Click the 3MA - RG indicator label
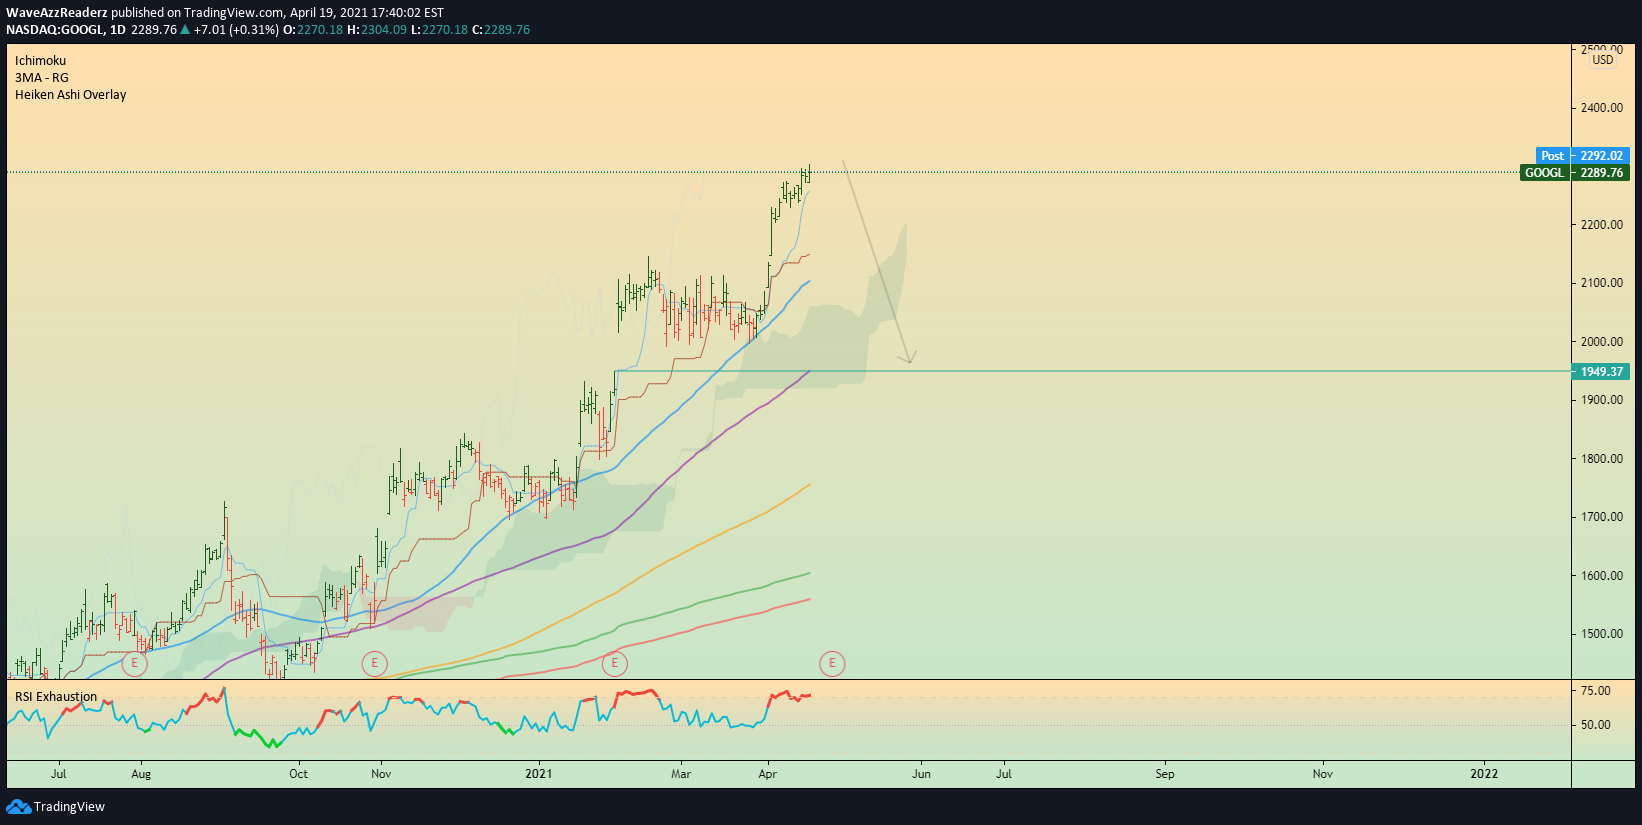 [x=42, y=78]
